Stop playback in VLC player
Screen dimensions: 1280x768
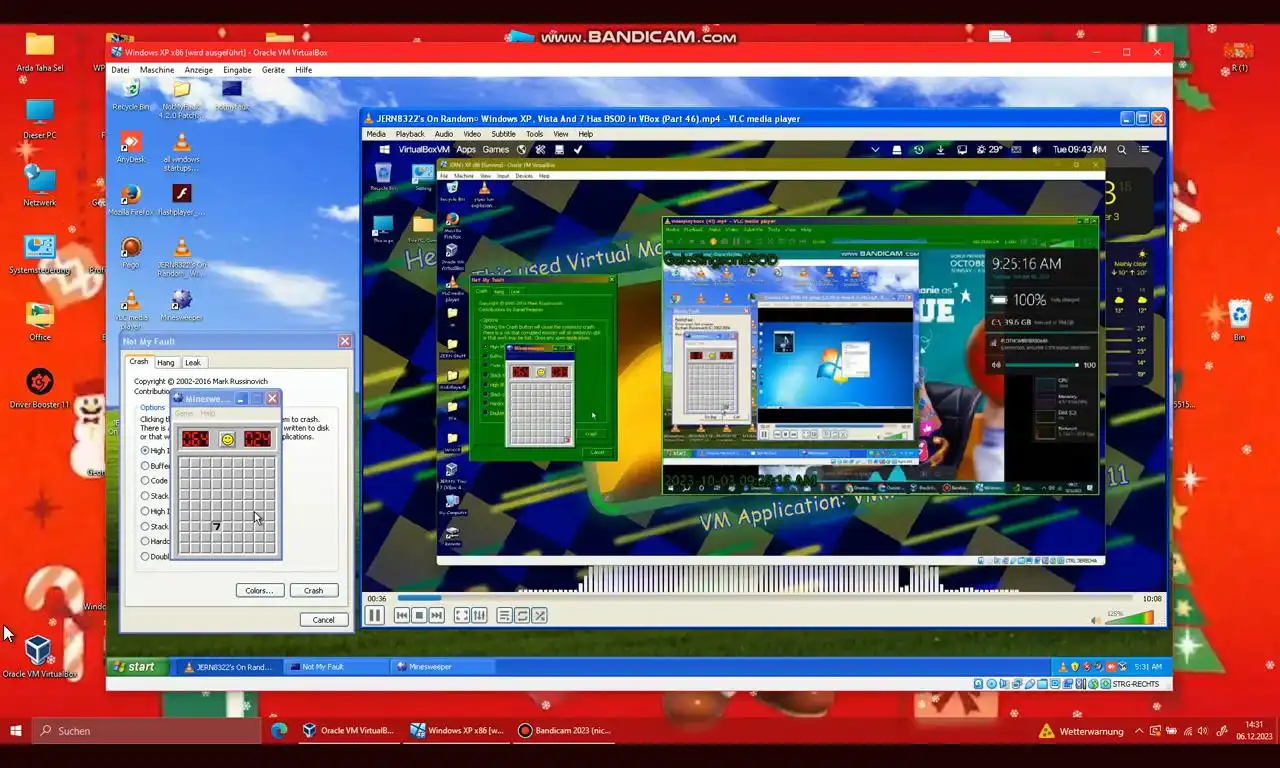click(419, 615)
